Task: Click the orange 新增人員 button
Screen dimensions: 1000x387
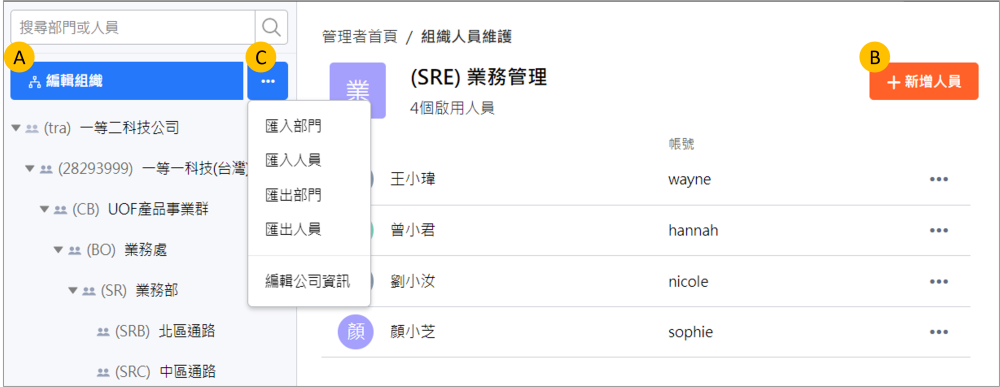Action: pos(923,81)
